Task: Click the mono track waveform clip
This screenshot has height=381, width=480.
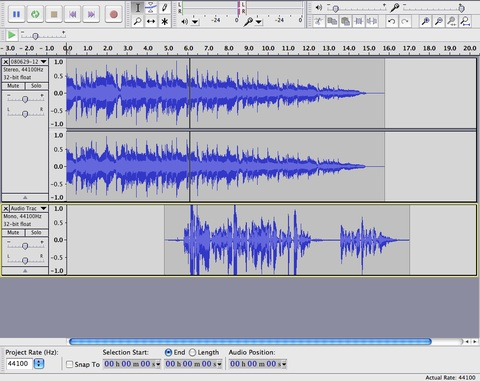Action: click(x=287, y=240)
